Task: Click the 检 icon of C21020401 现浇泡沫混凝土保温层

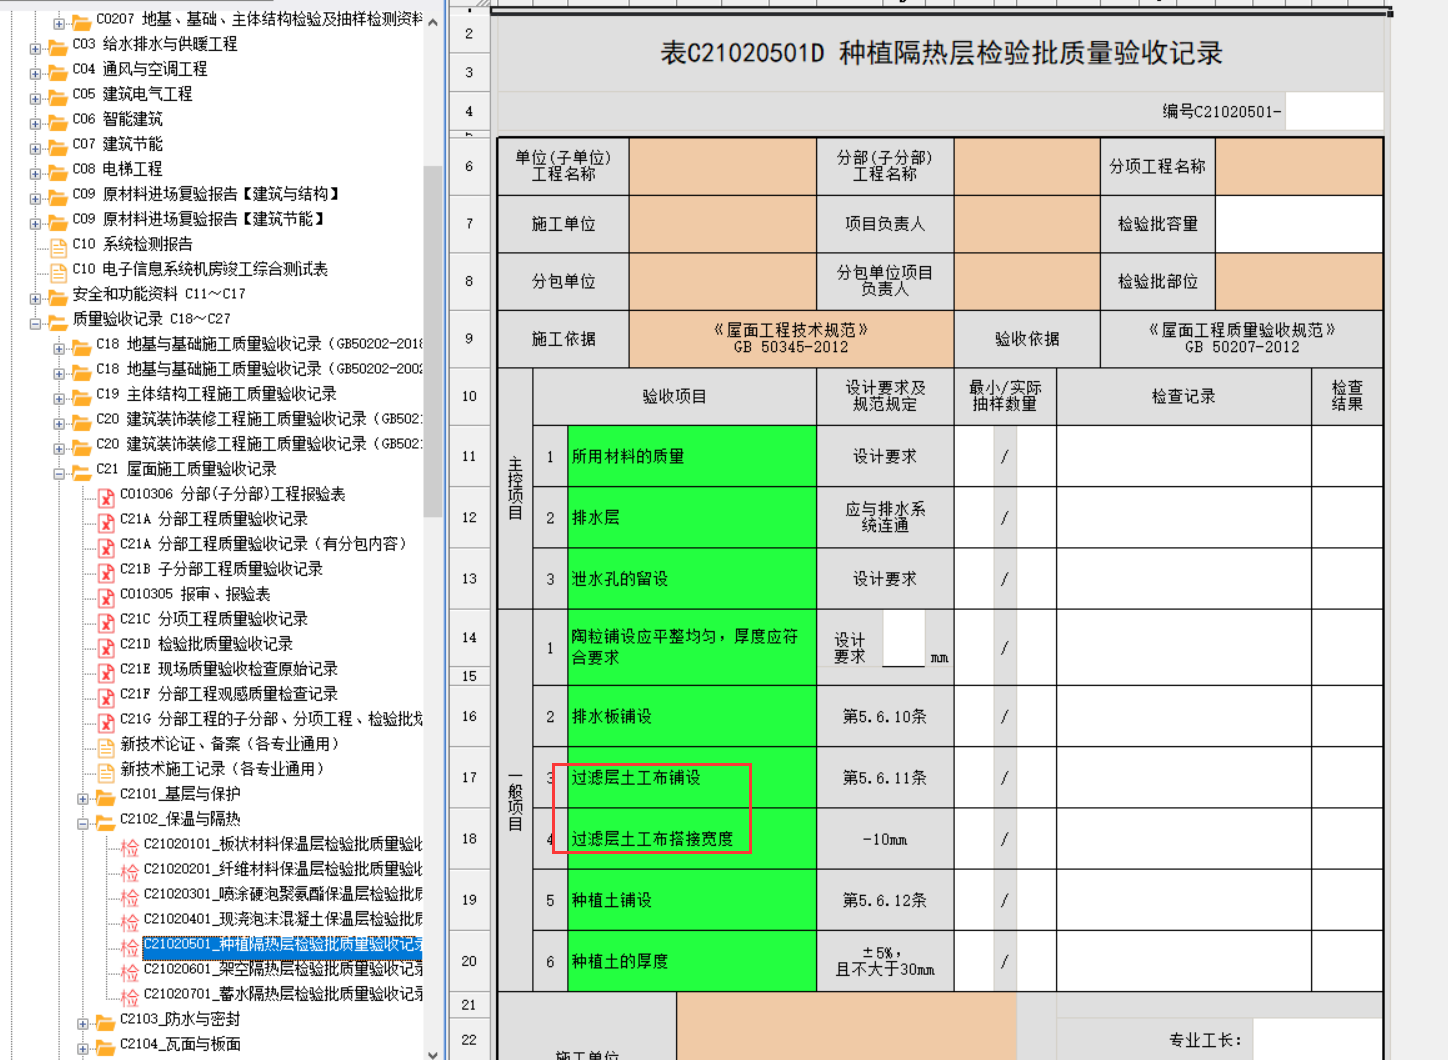Action: tap(130, 922)
